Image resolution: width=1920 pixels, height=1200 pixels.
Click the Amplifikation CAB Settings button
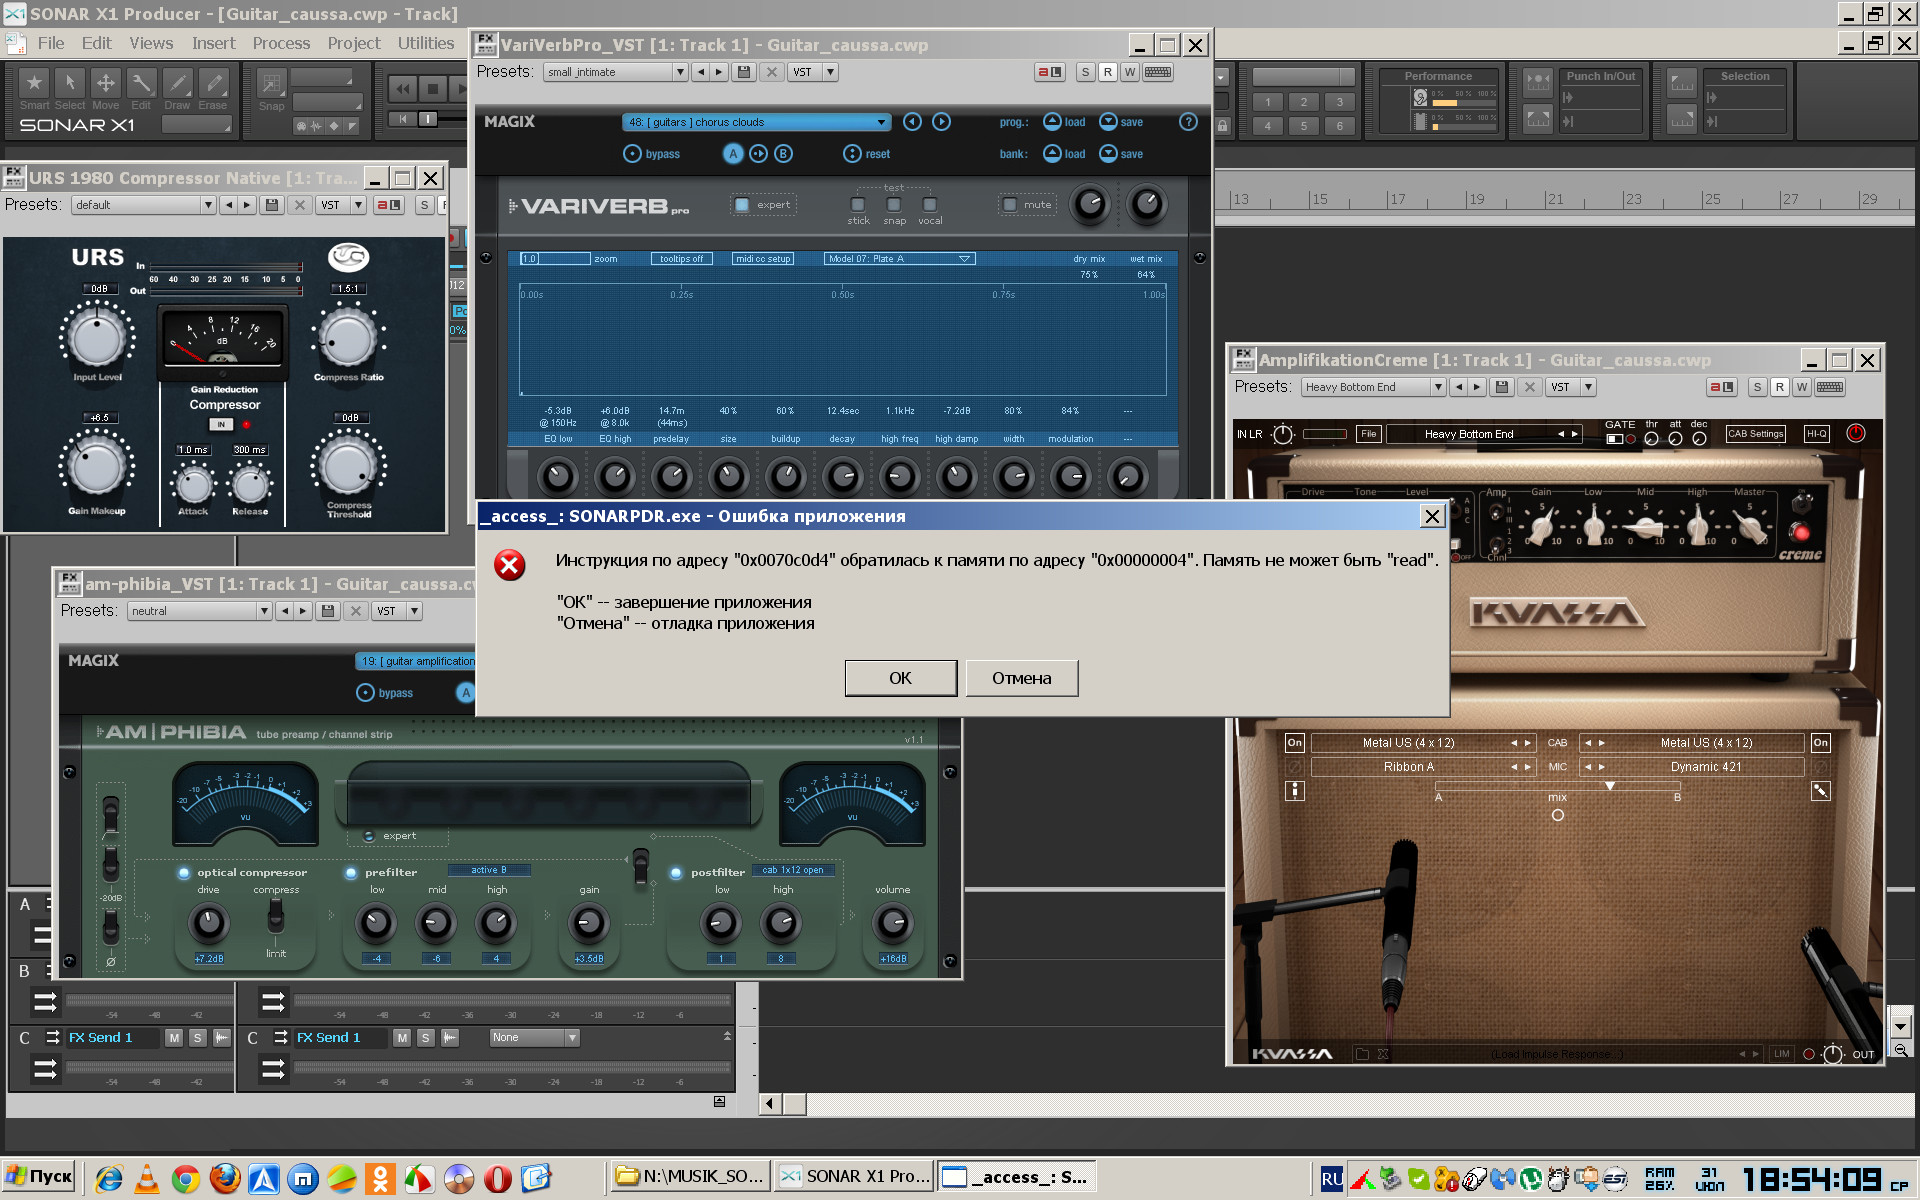pos(1755,434)
